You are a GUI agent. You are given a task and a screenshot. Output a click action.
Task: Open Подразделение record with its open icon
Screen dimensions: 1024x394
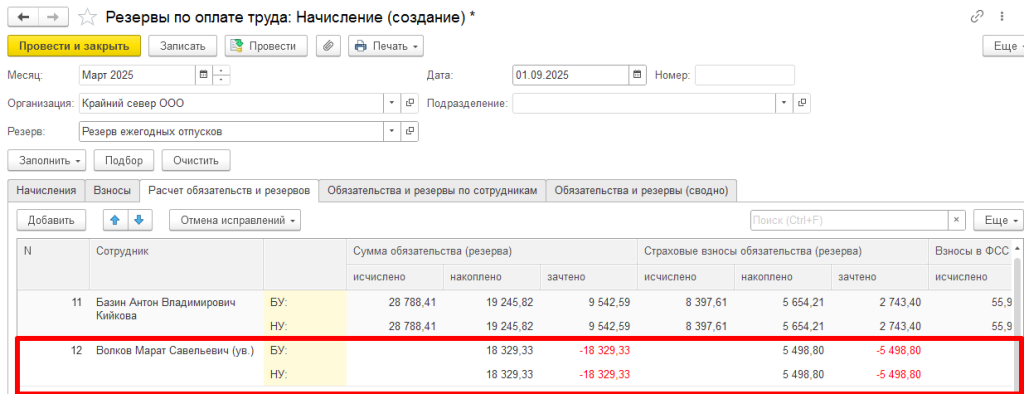click(802, 103)
